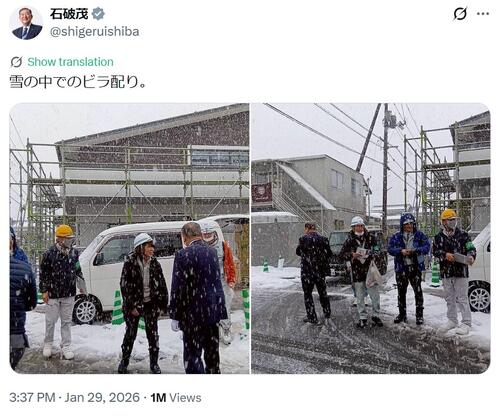Open the right snow photo with utility pole
This screenshot has height=416, width=500.
[371, 238]
